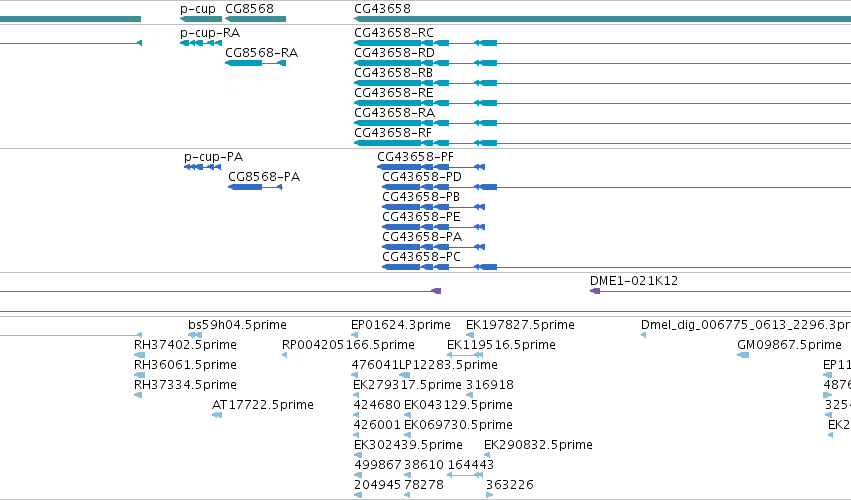Image resolution: width=851 pixels, height=500 pixels.
Task: Click the bs59h04.5prime EST label
Action: [237, 325]
